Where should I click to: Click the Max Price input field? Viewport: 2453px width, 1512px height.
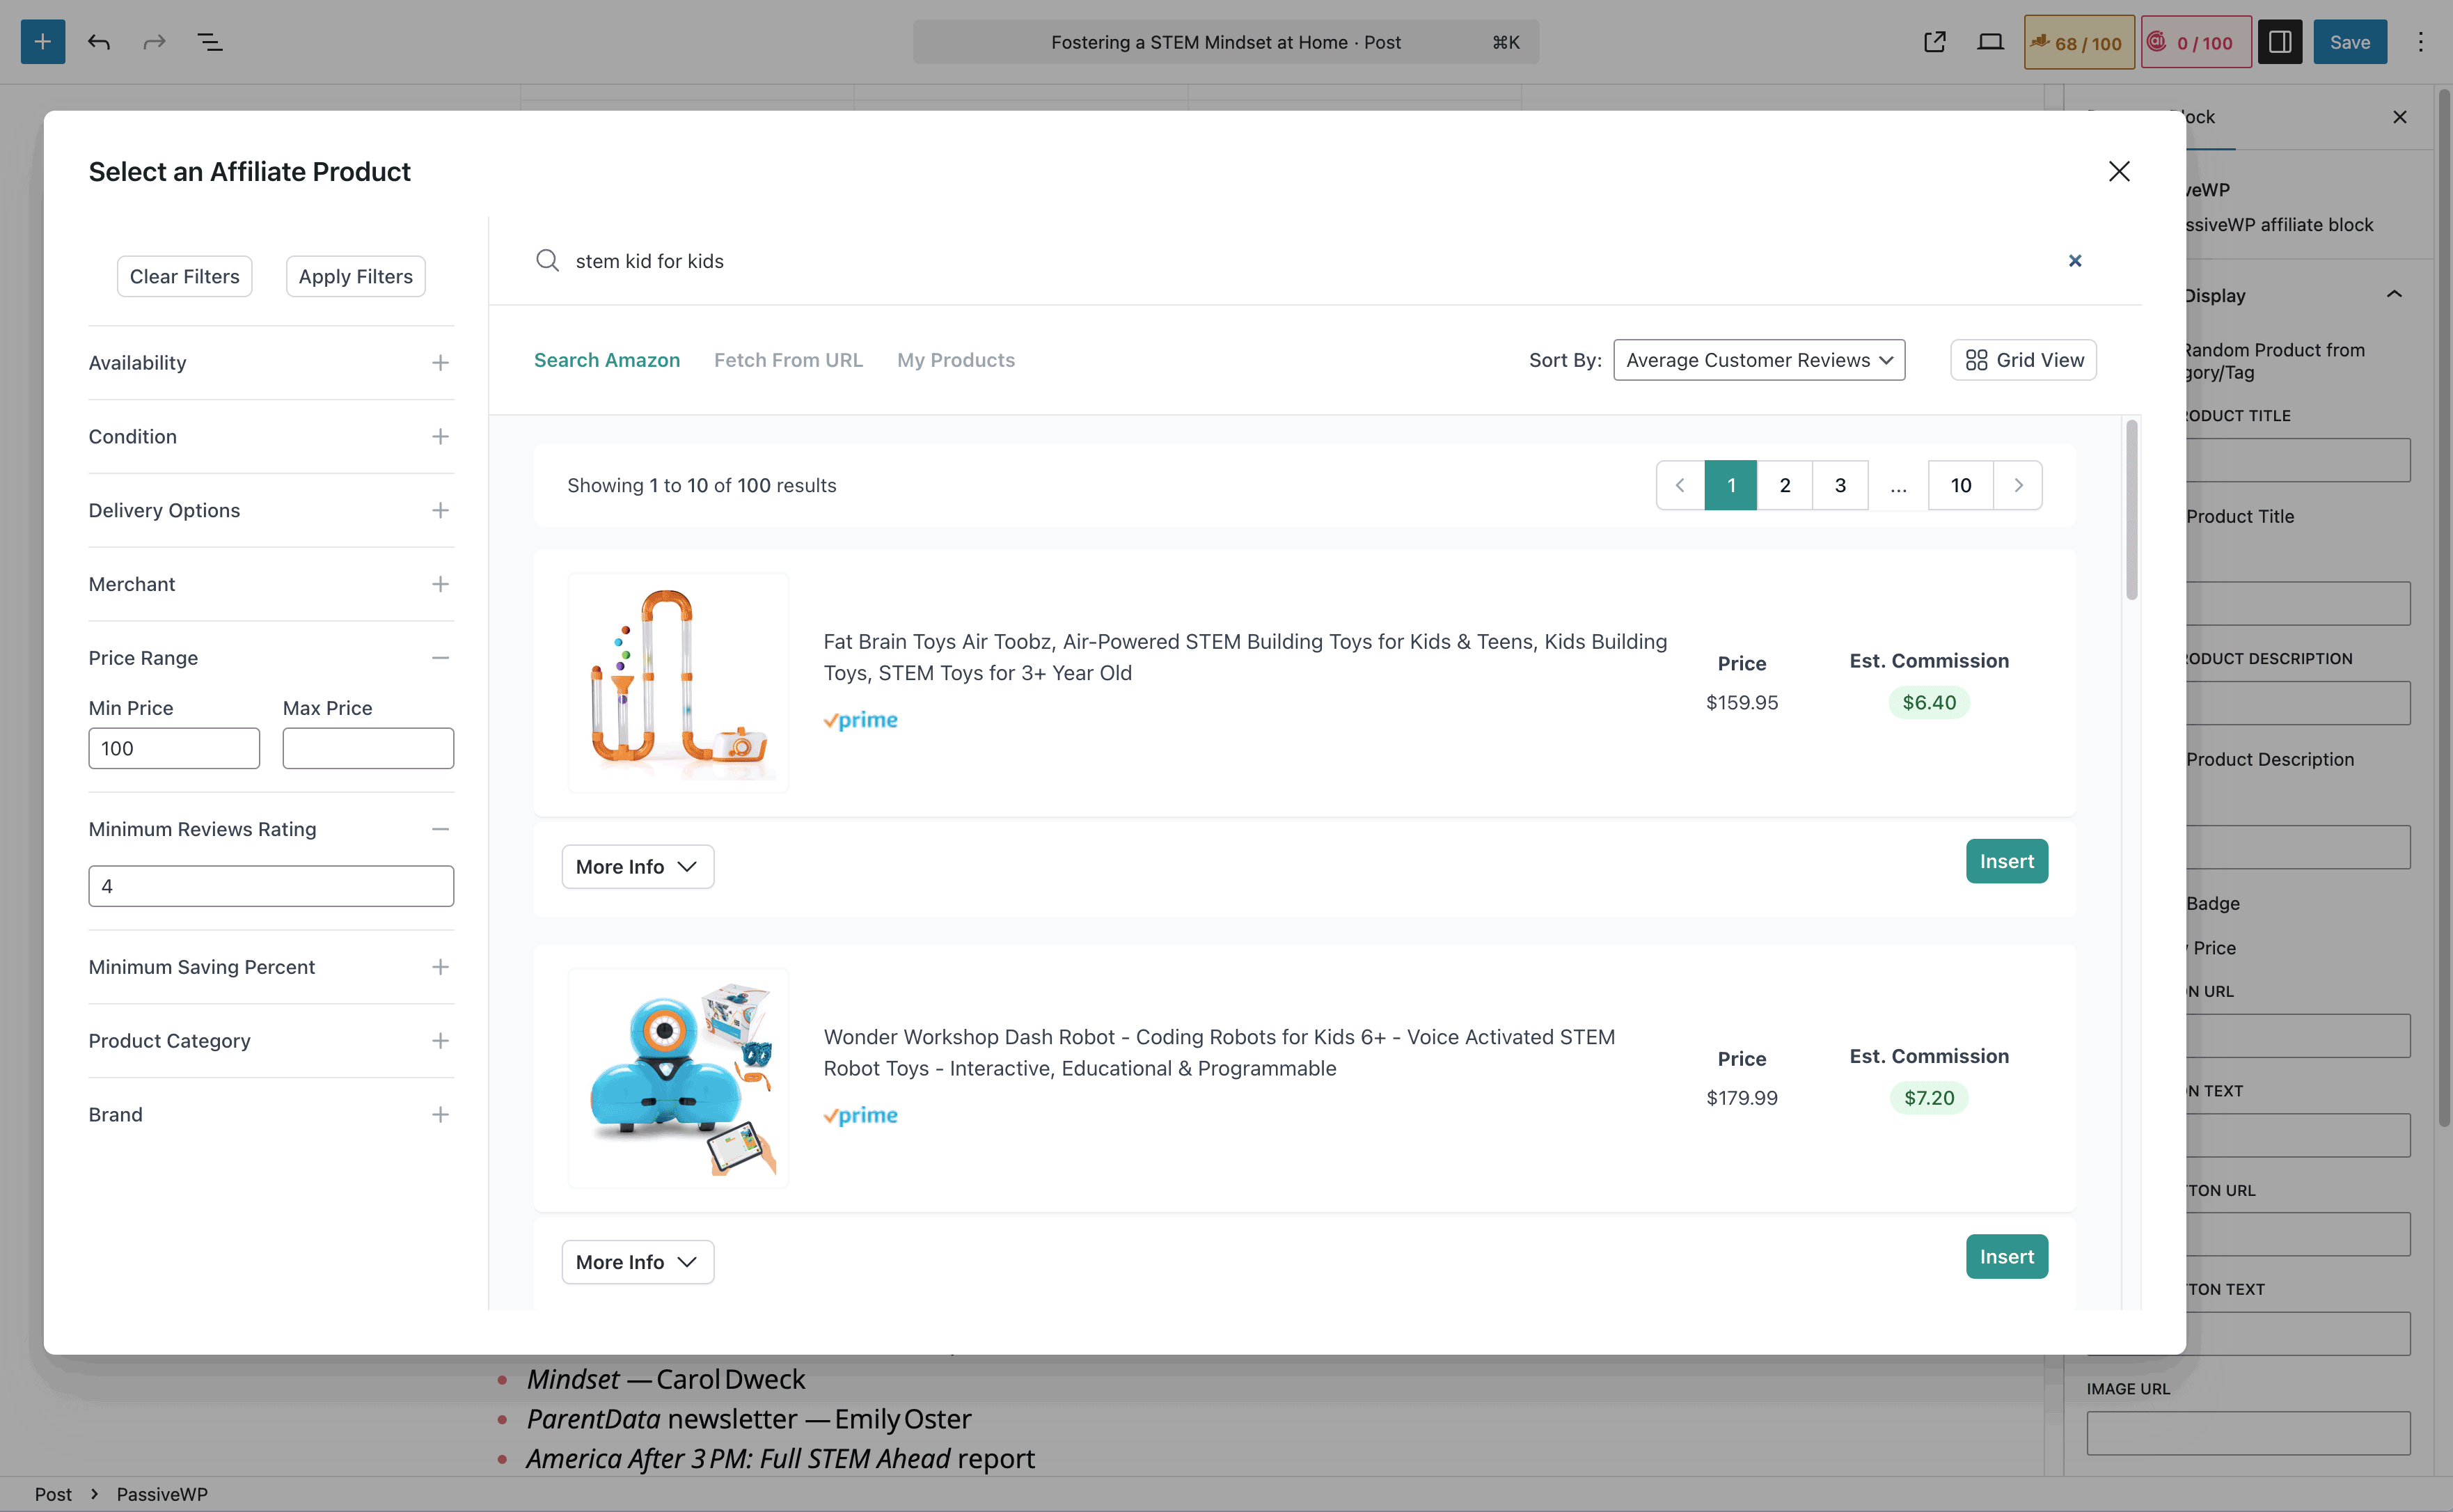[x=368, y=749]
